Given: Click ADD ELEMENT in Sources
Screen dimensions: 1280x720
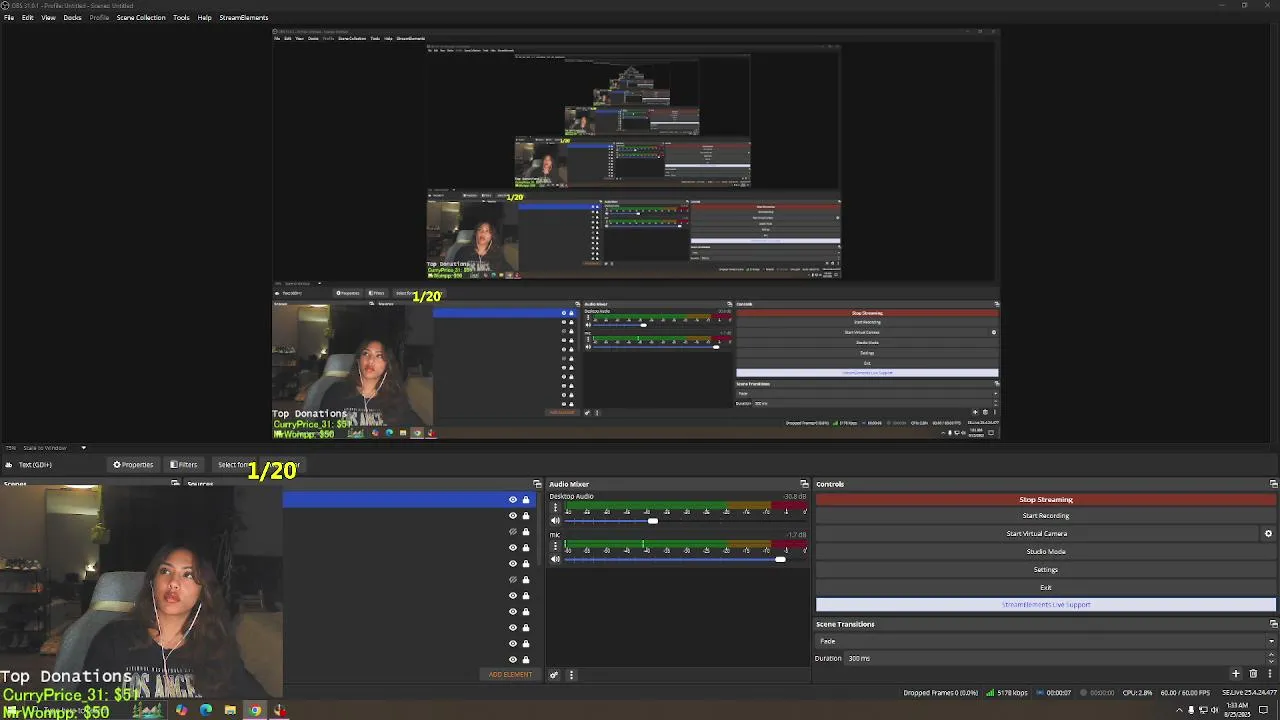Looking at the screenshot, I should (510, 675).
